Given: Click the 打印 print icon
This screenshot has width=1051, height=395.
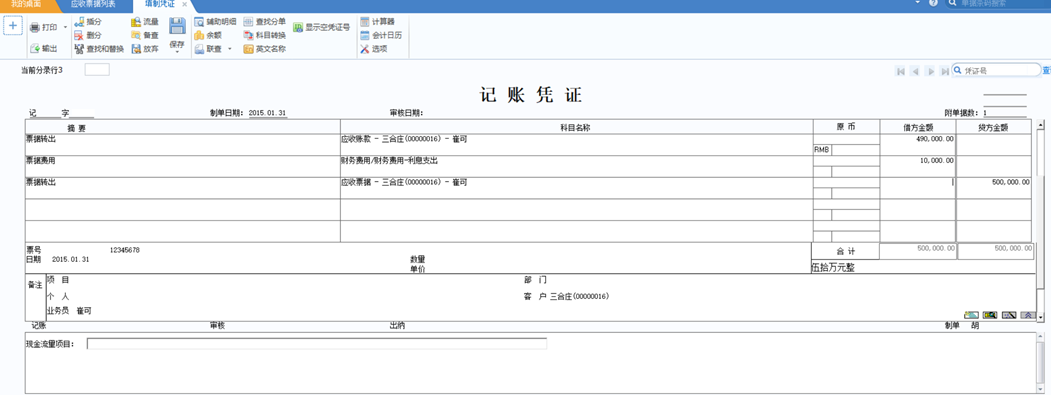Looking at the screenshot, I should pos(34,27).
